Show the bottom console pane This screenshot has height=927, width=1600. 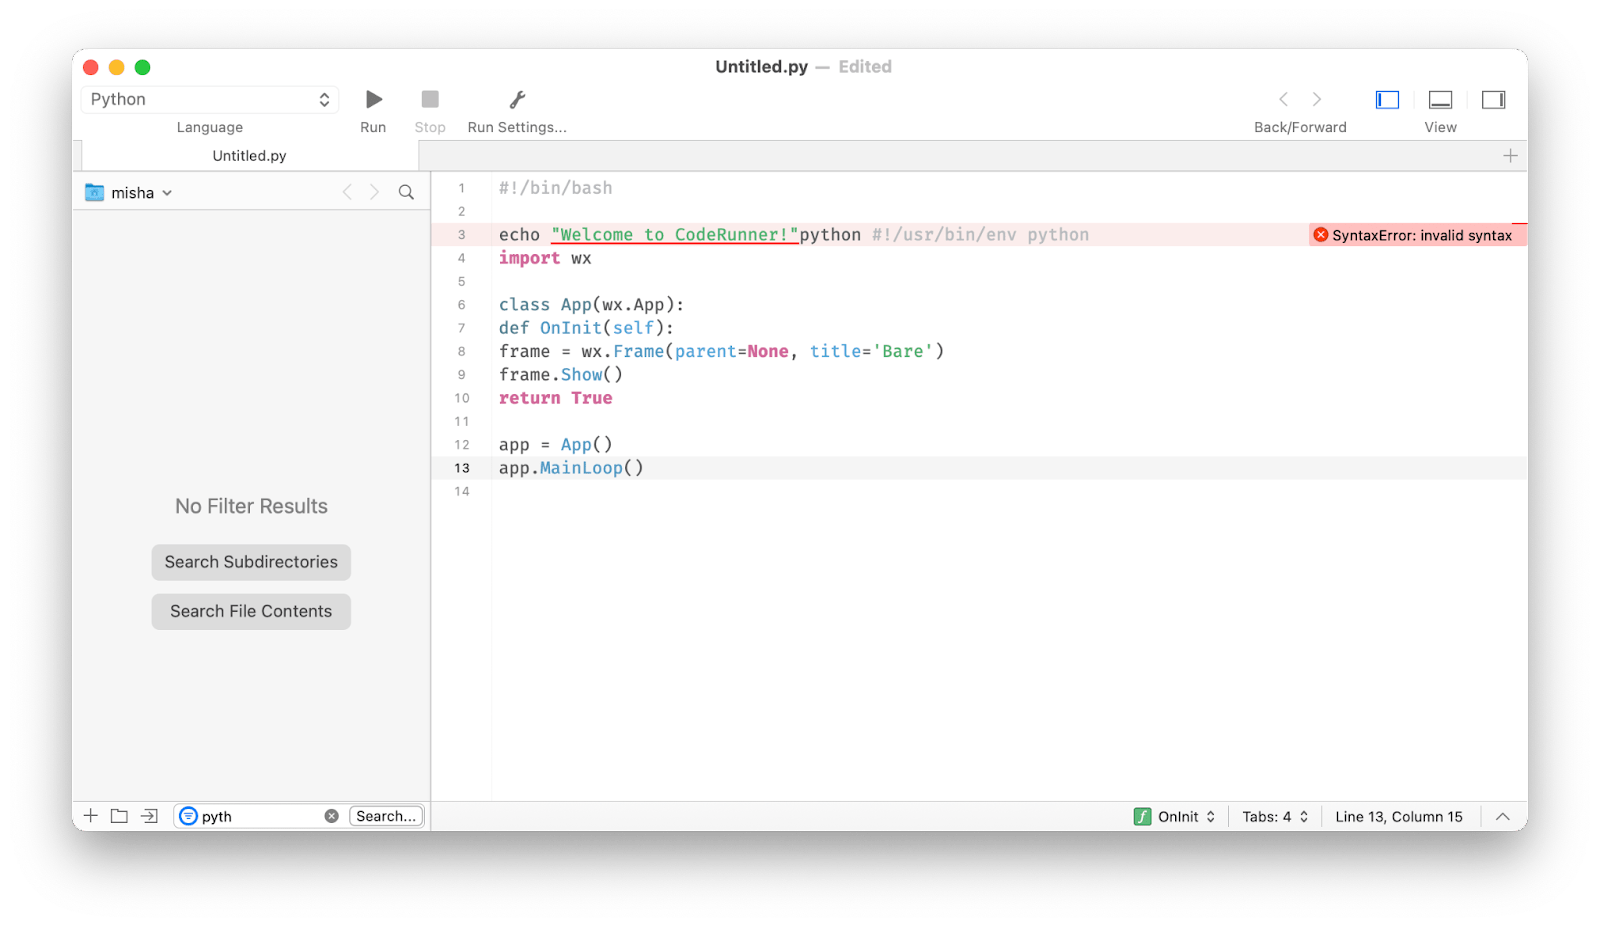click(1440, 99)
